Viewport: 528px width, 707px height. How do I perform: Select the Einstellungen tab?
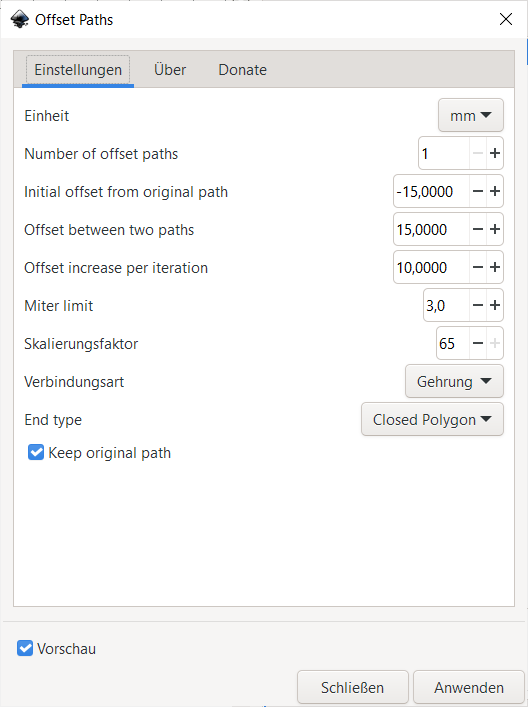click(78, 70)
